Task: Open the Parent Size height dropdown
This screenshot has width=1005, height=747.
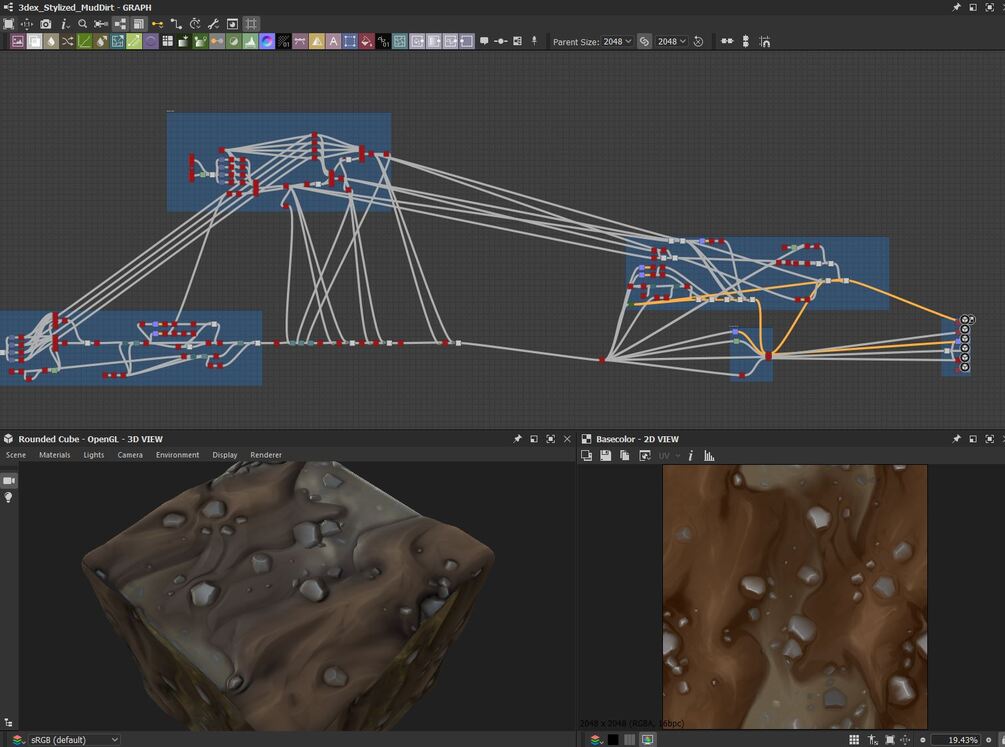Action: [671, 42]
